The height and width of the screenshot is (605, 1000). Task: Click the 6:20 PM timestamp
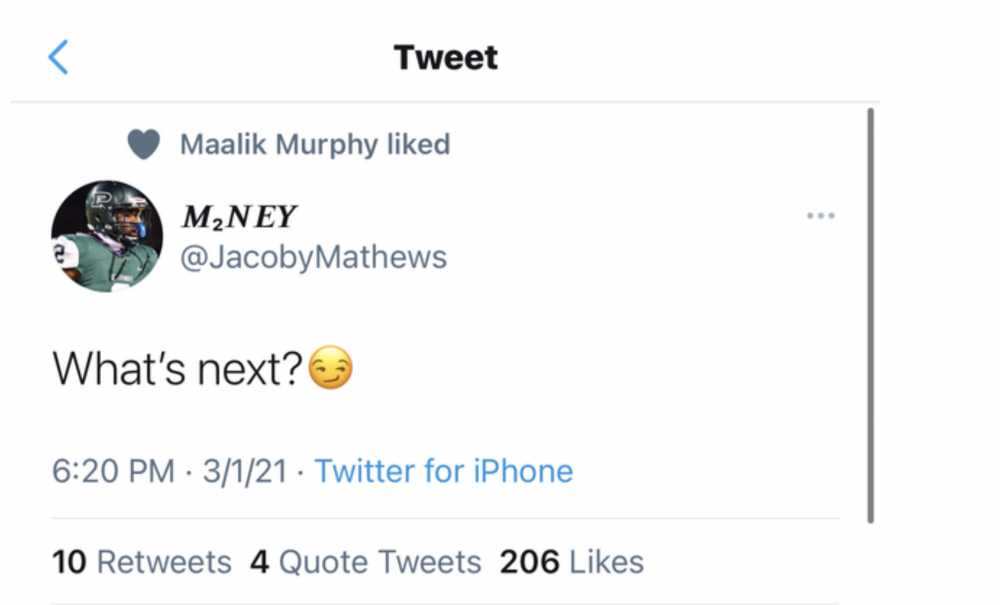point(113,471)
